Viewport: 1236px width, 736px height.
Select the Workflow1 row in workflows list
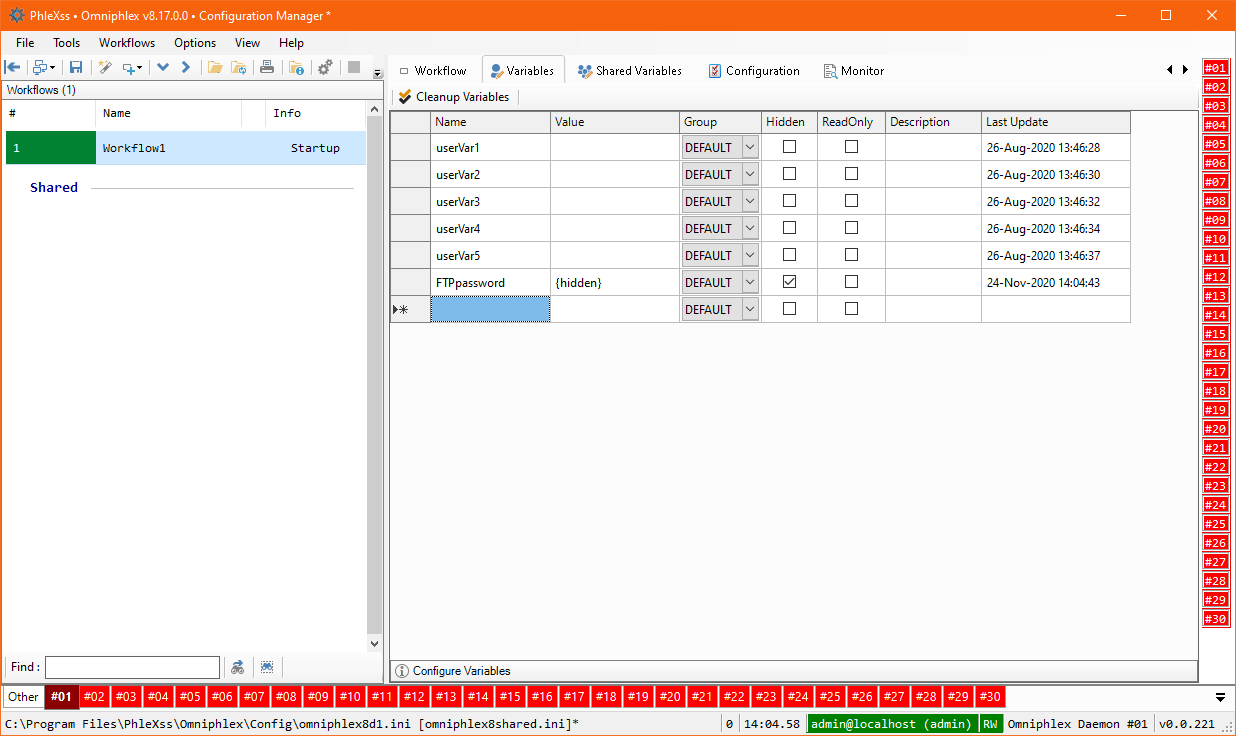pyautogui.click(x=186, y=148)
